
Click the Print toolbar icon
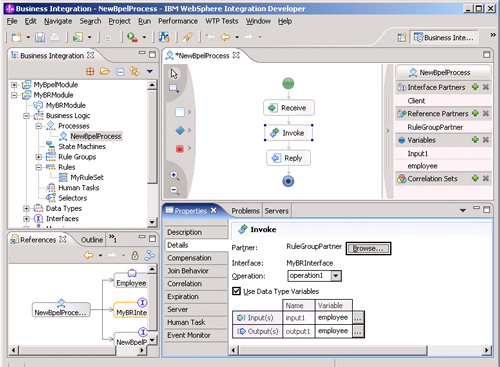point(55,37)
